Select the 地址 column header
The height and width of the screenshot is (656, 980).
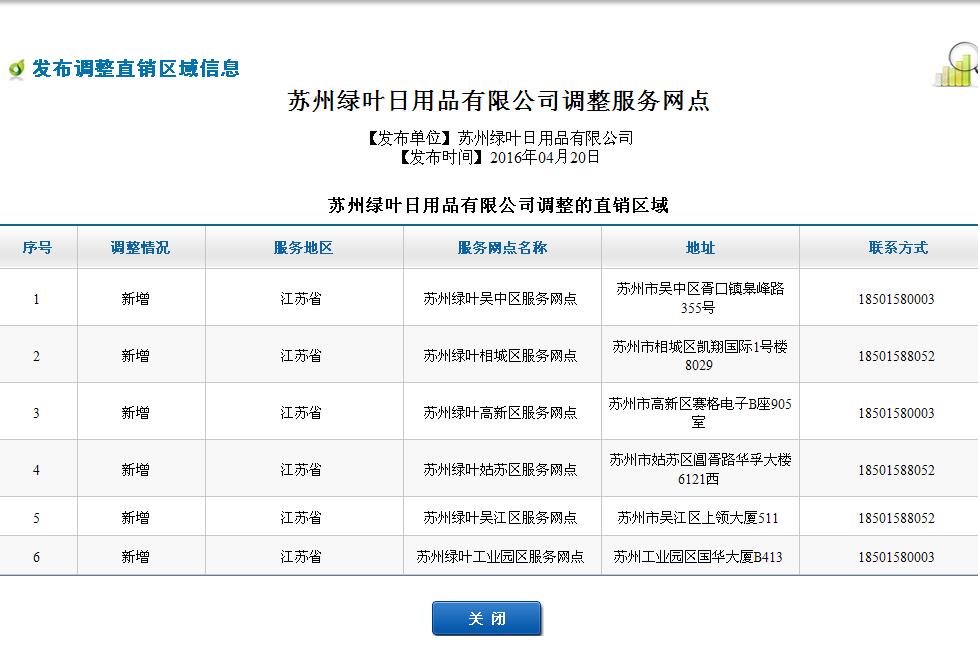point(700,248)
